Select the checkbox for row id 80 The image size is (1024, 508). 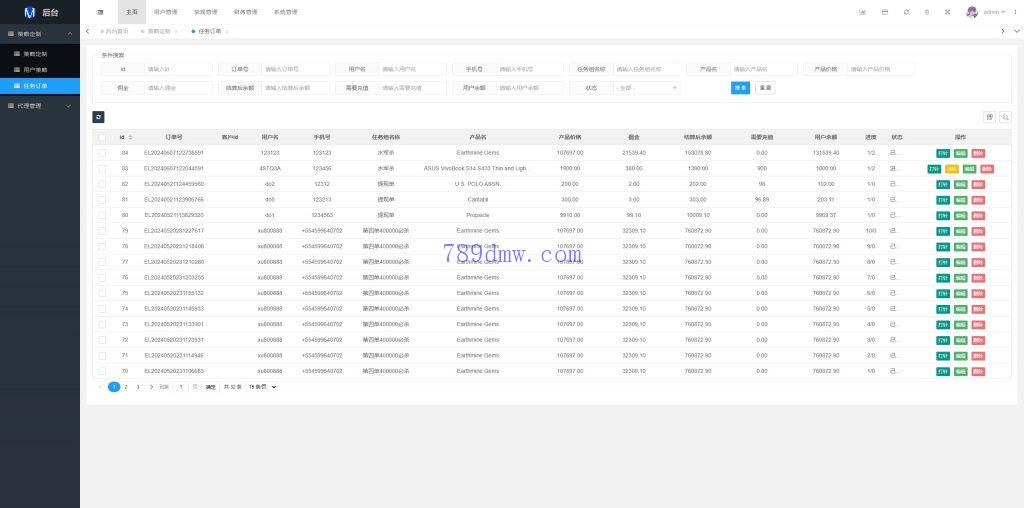coord(102,215)
